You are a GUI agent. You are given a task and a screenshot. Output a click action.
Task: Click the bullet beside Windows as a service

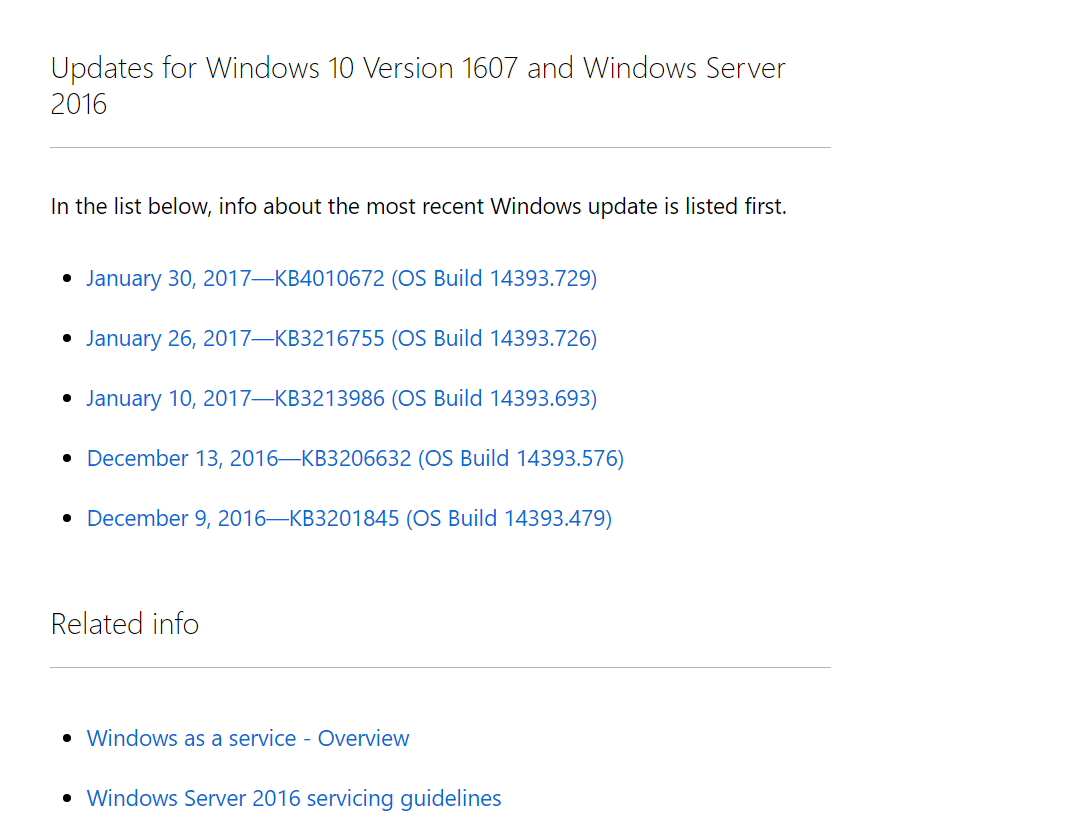click(x=67, y=738)
